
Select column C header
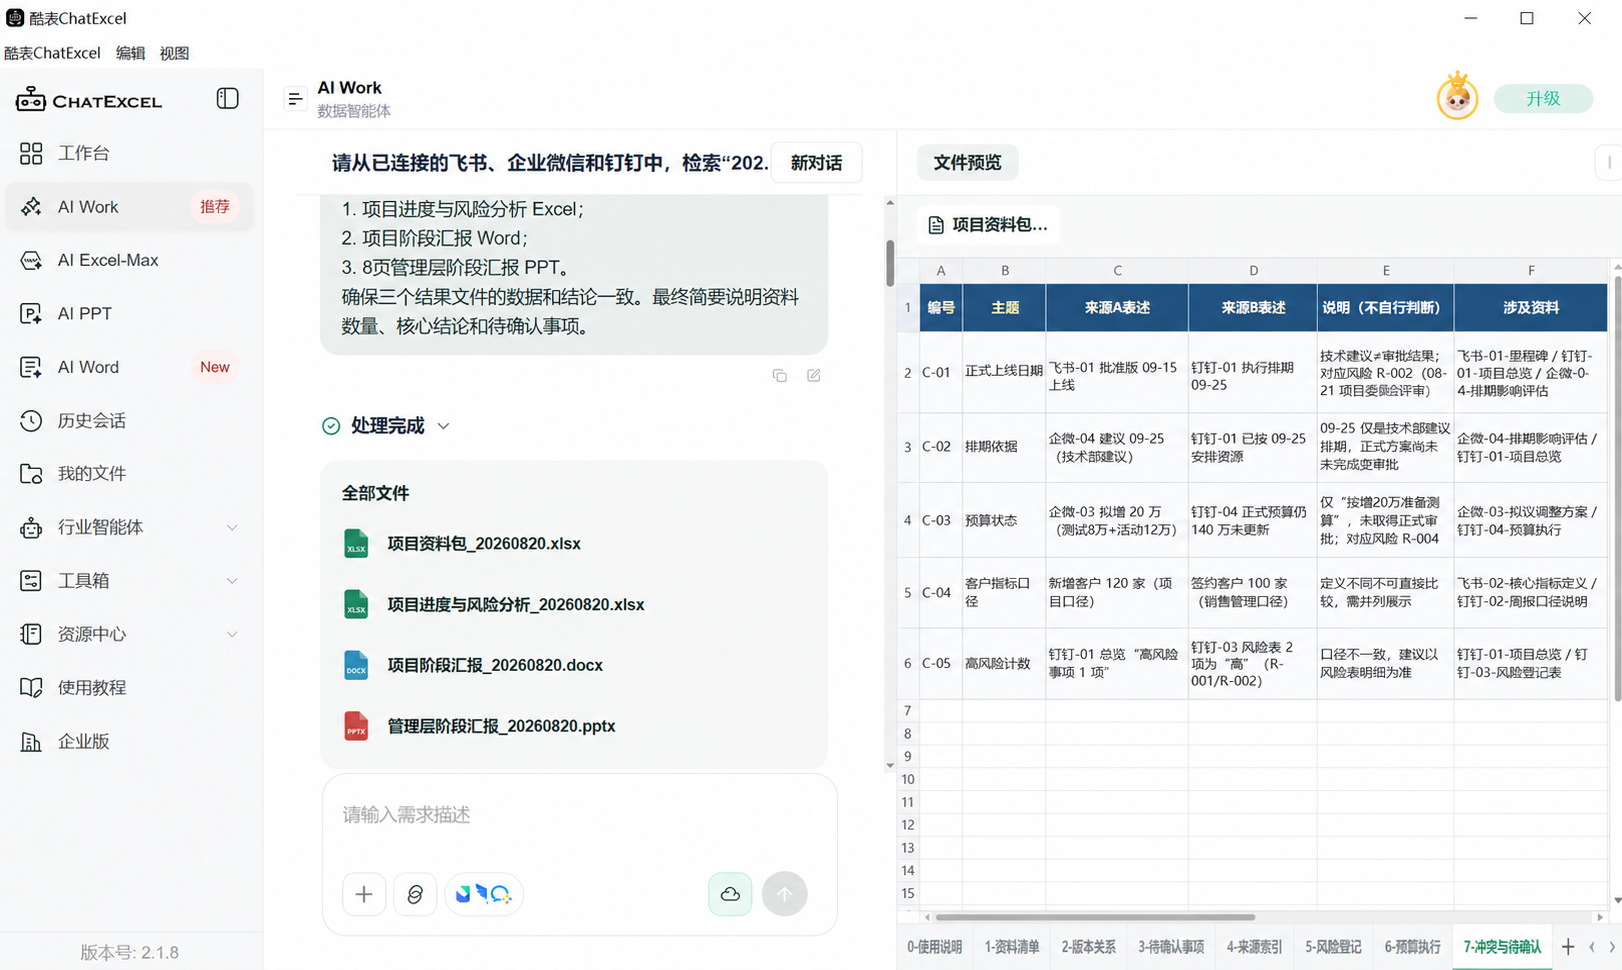[x=1117, y=270]
